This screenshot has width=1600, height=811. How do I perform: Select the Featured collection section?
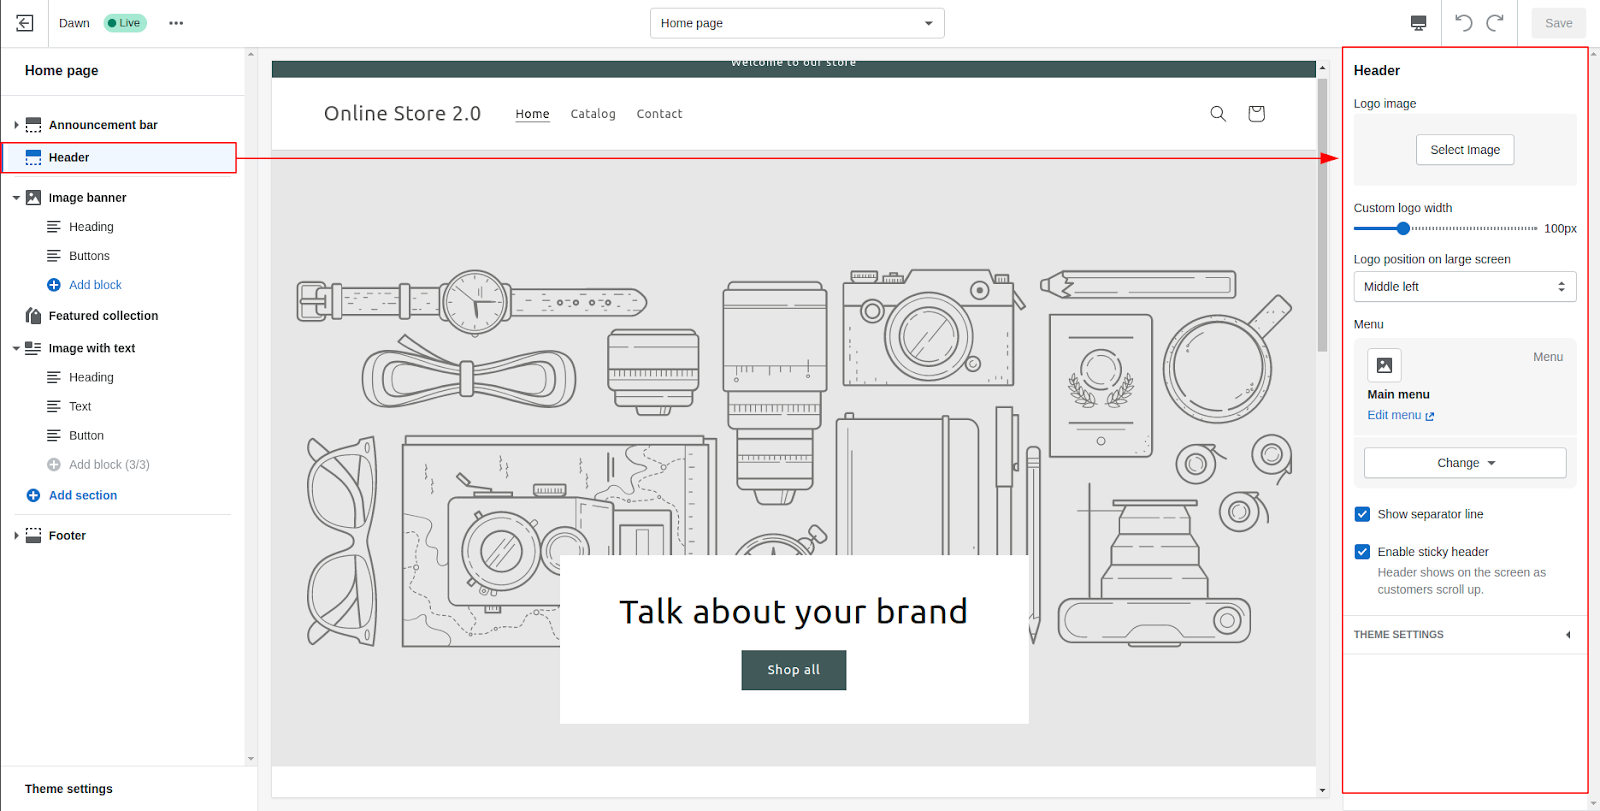tap(103, 316)
